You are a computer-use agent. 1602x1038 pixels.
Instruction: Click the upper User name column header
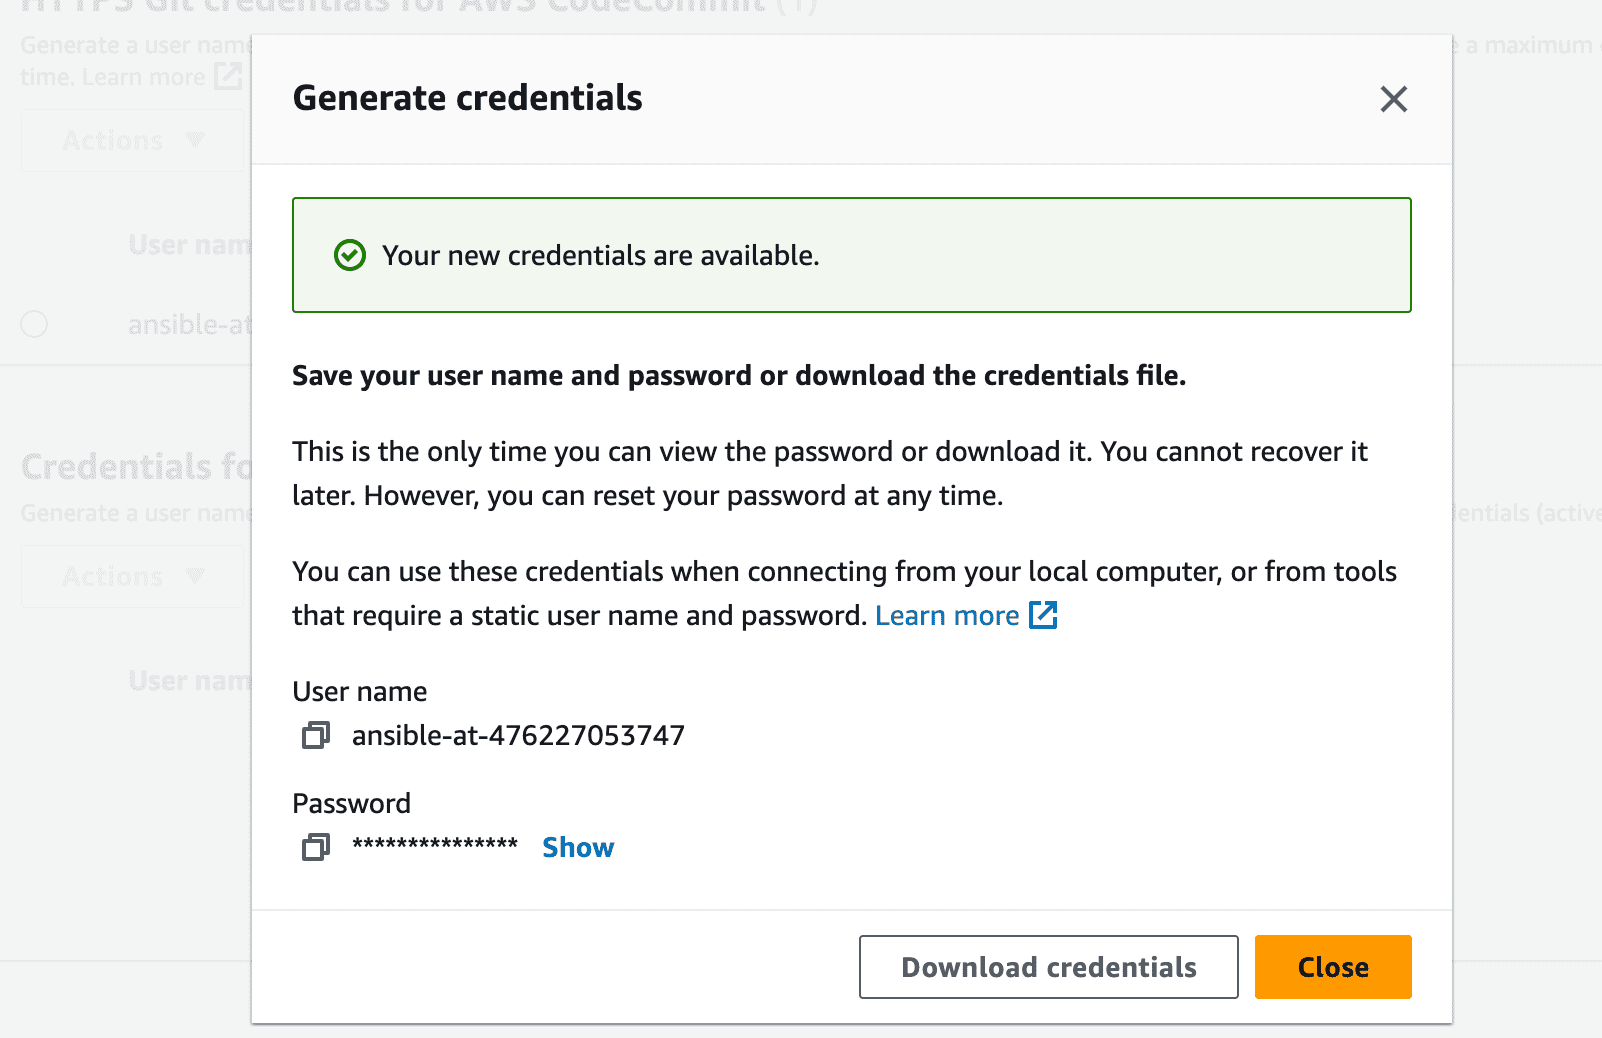(x=190, y=245)
